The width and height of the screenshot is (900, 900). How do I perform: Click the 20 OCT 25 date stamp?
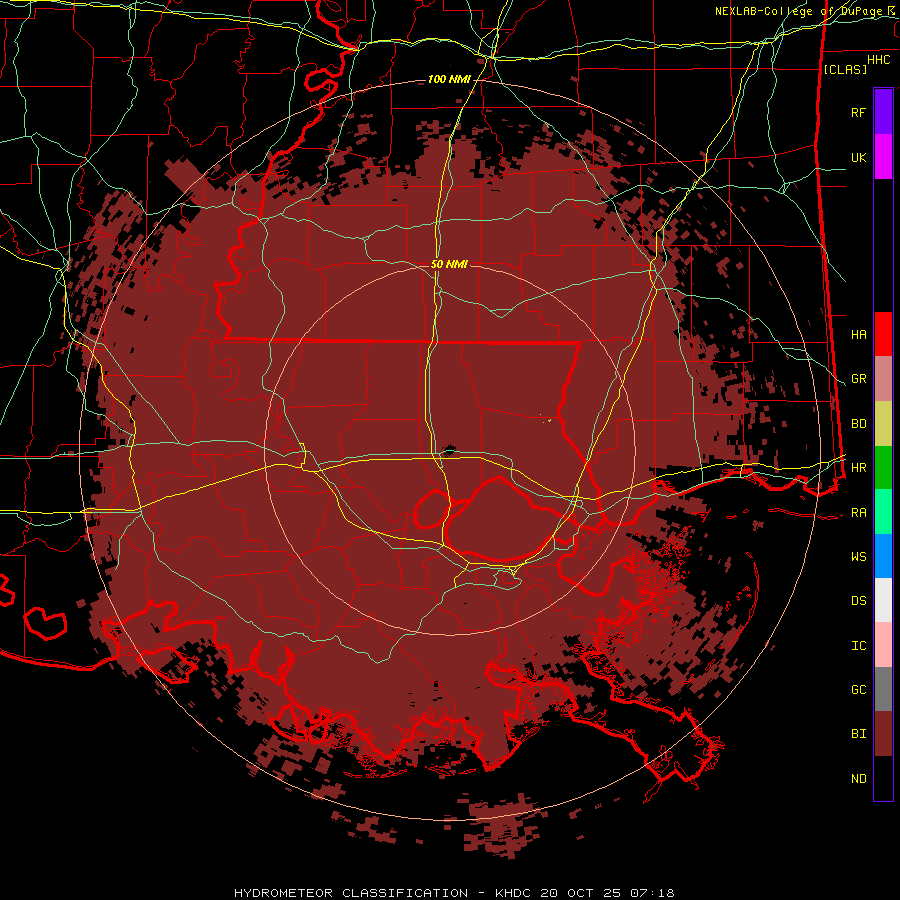tap(581, 893)
